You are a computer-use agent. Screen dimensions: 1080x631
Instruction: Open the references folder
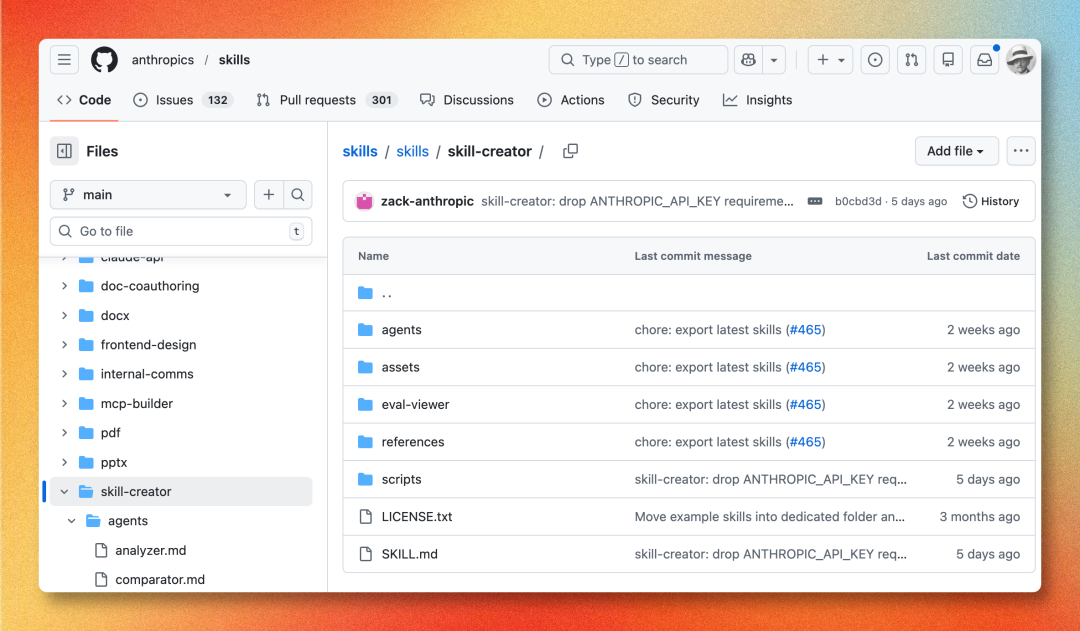[413, 442]
